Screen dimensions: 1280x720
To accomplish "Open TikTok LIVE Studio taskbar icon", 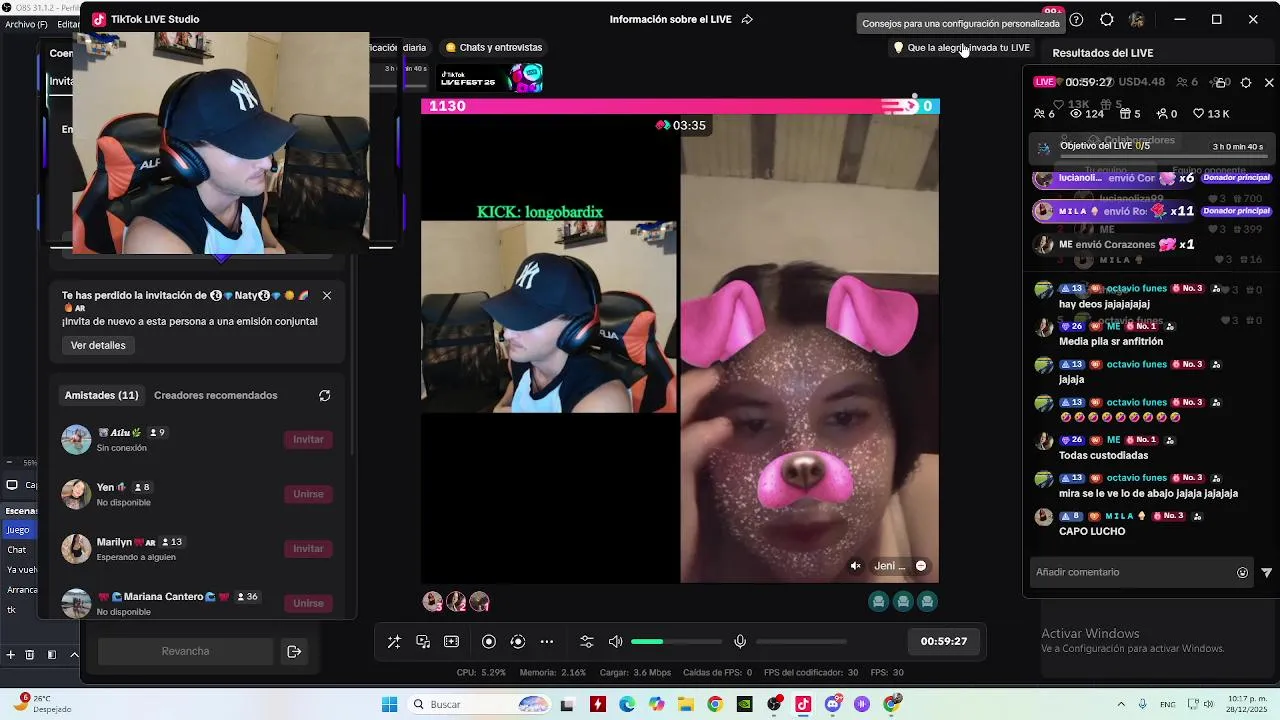I will [x=803, y=705].
